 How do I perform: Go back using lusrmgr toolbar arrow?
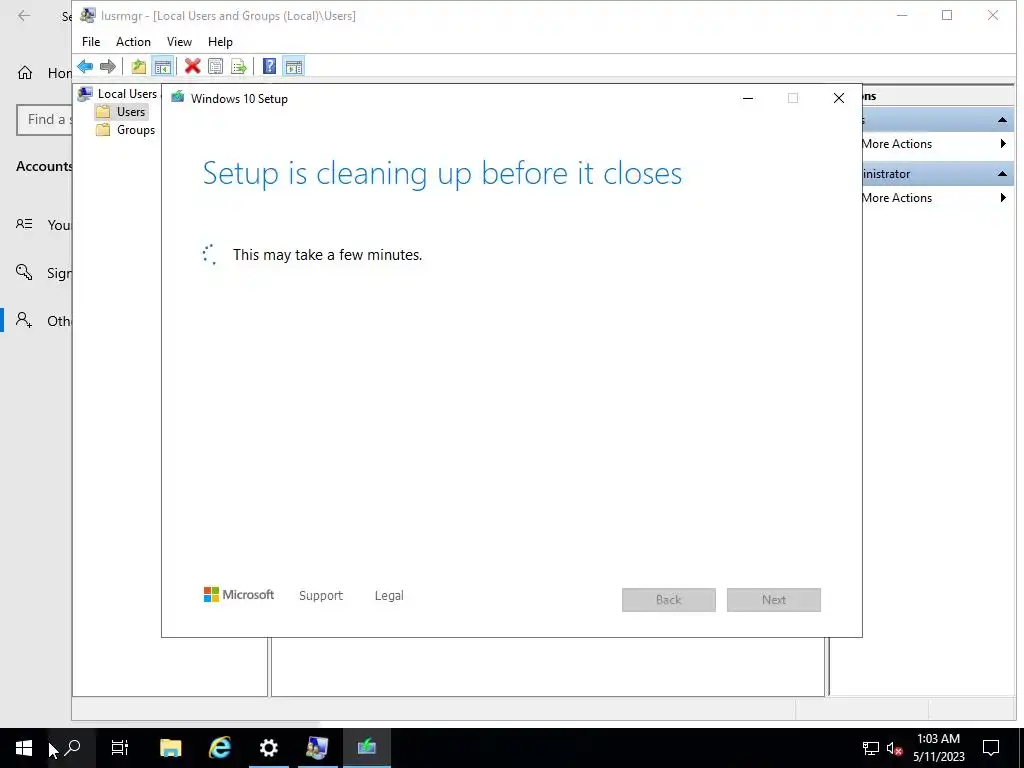tap(85, 66)
